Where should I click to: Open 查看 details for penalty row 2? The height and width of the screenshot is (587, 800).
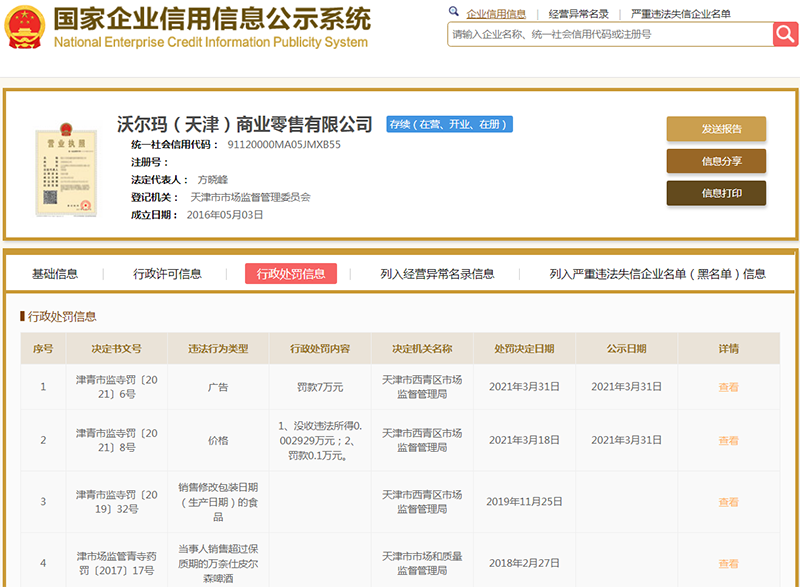tap(729, 441)
